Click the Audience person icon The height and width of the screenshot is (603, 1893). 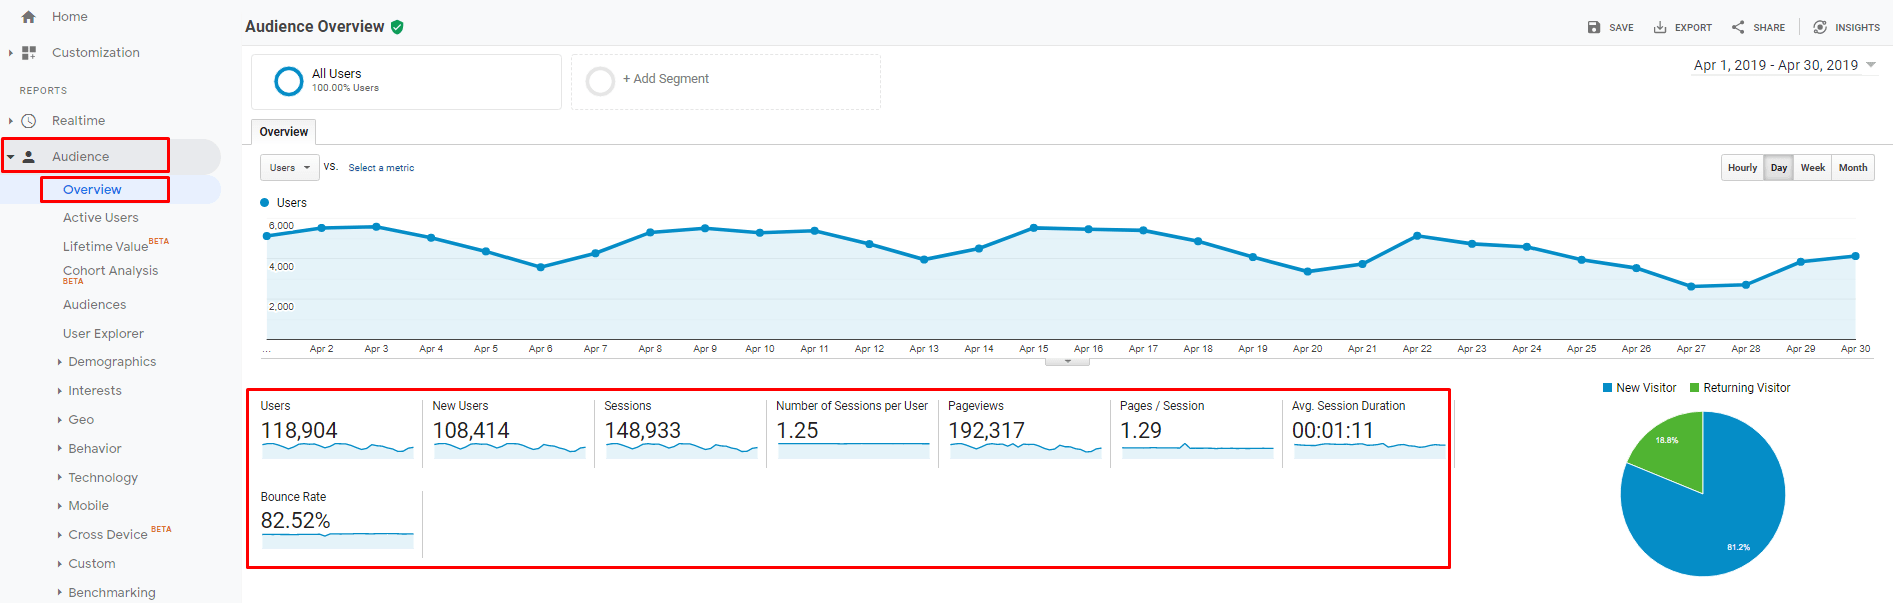(29, 157)
